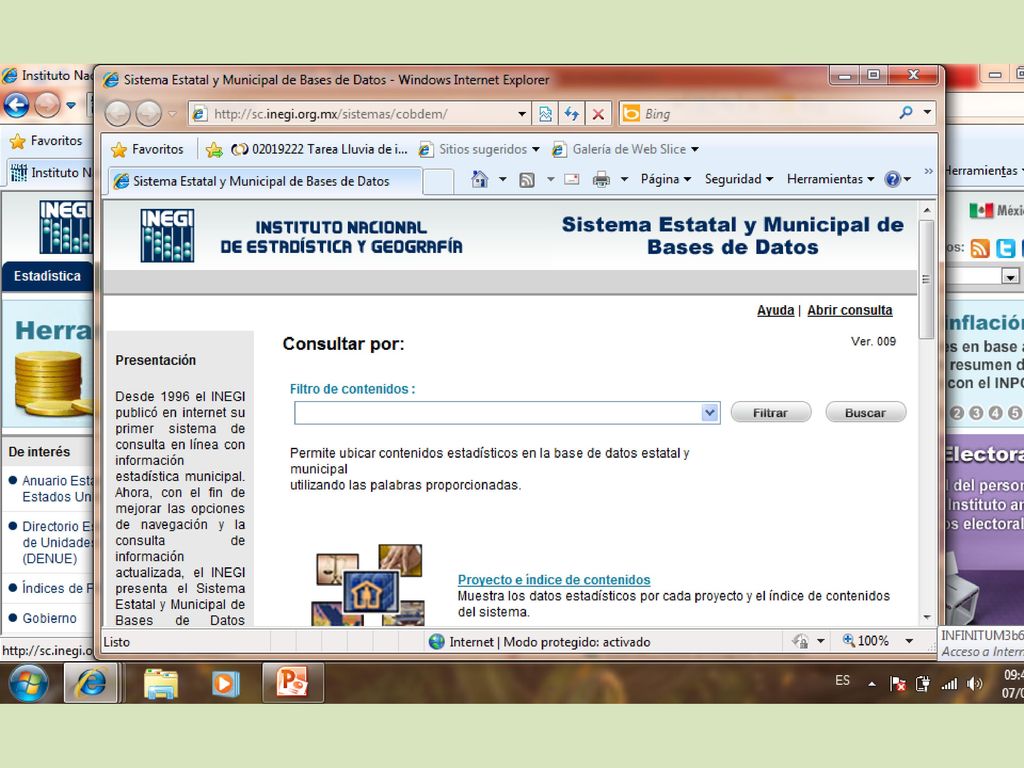Screen dimensions: 1024x768
Task: Click the Read mail icon in command bar
Action: (571, 179)
